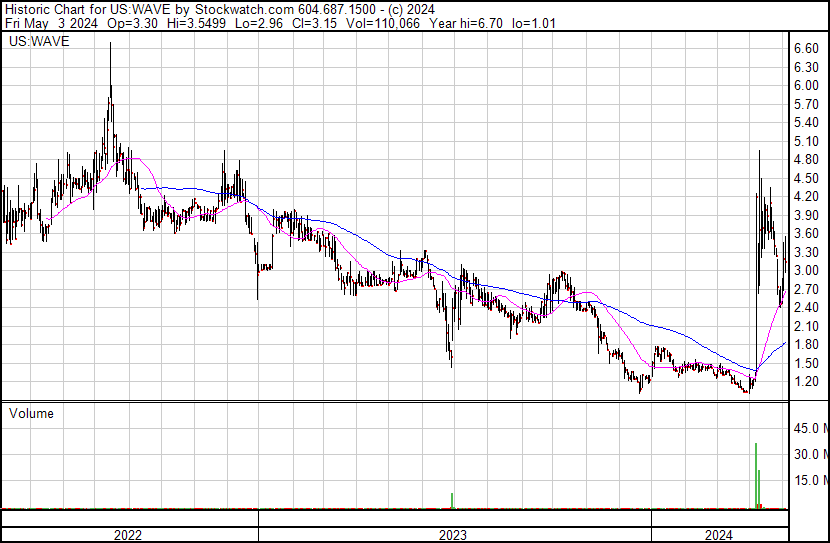The image size is (830, 543).
Task: Click the 1.20 price axis label
Action: (806, 382)
